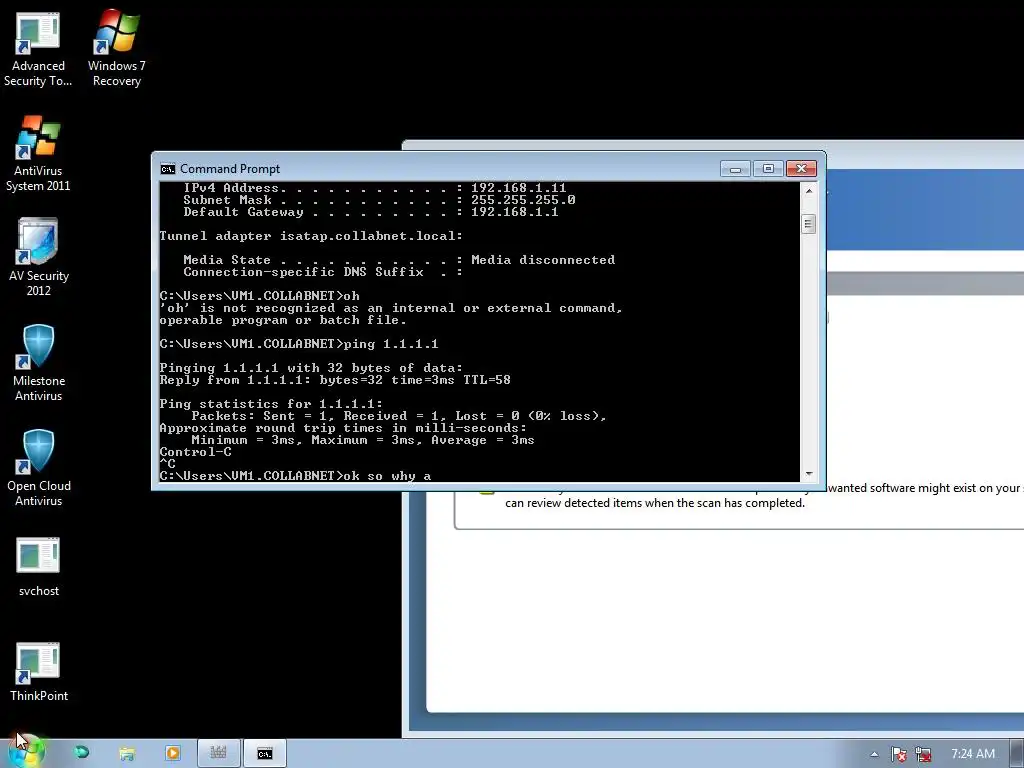Open Command Prompt title bar system icon
This screenshot has height=768, width=1024.
point(168,168)
